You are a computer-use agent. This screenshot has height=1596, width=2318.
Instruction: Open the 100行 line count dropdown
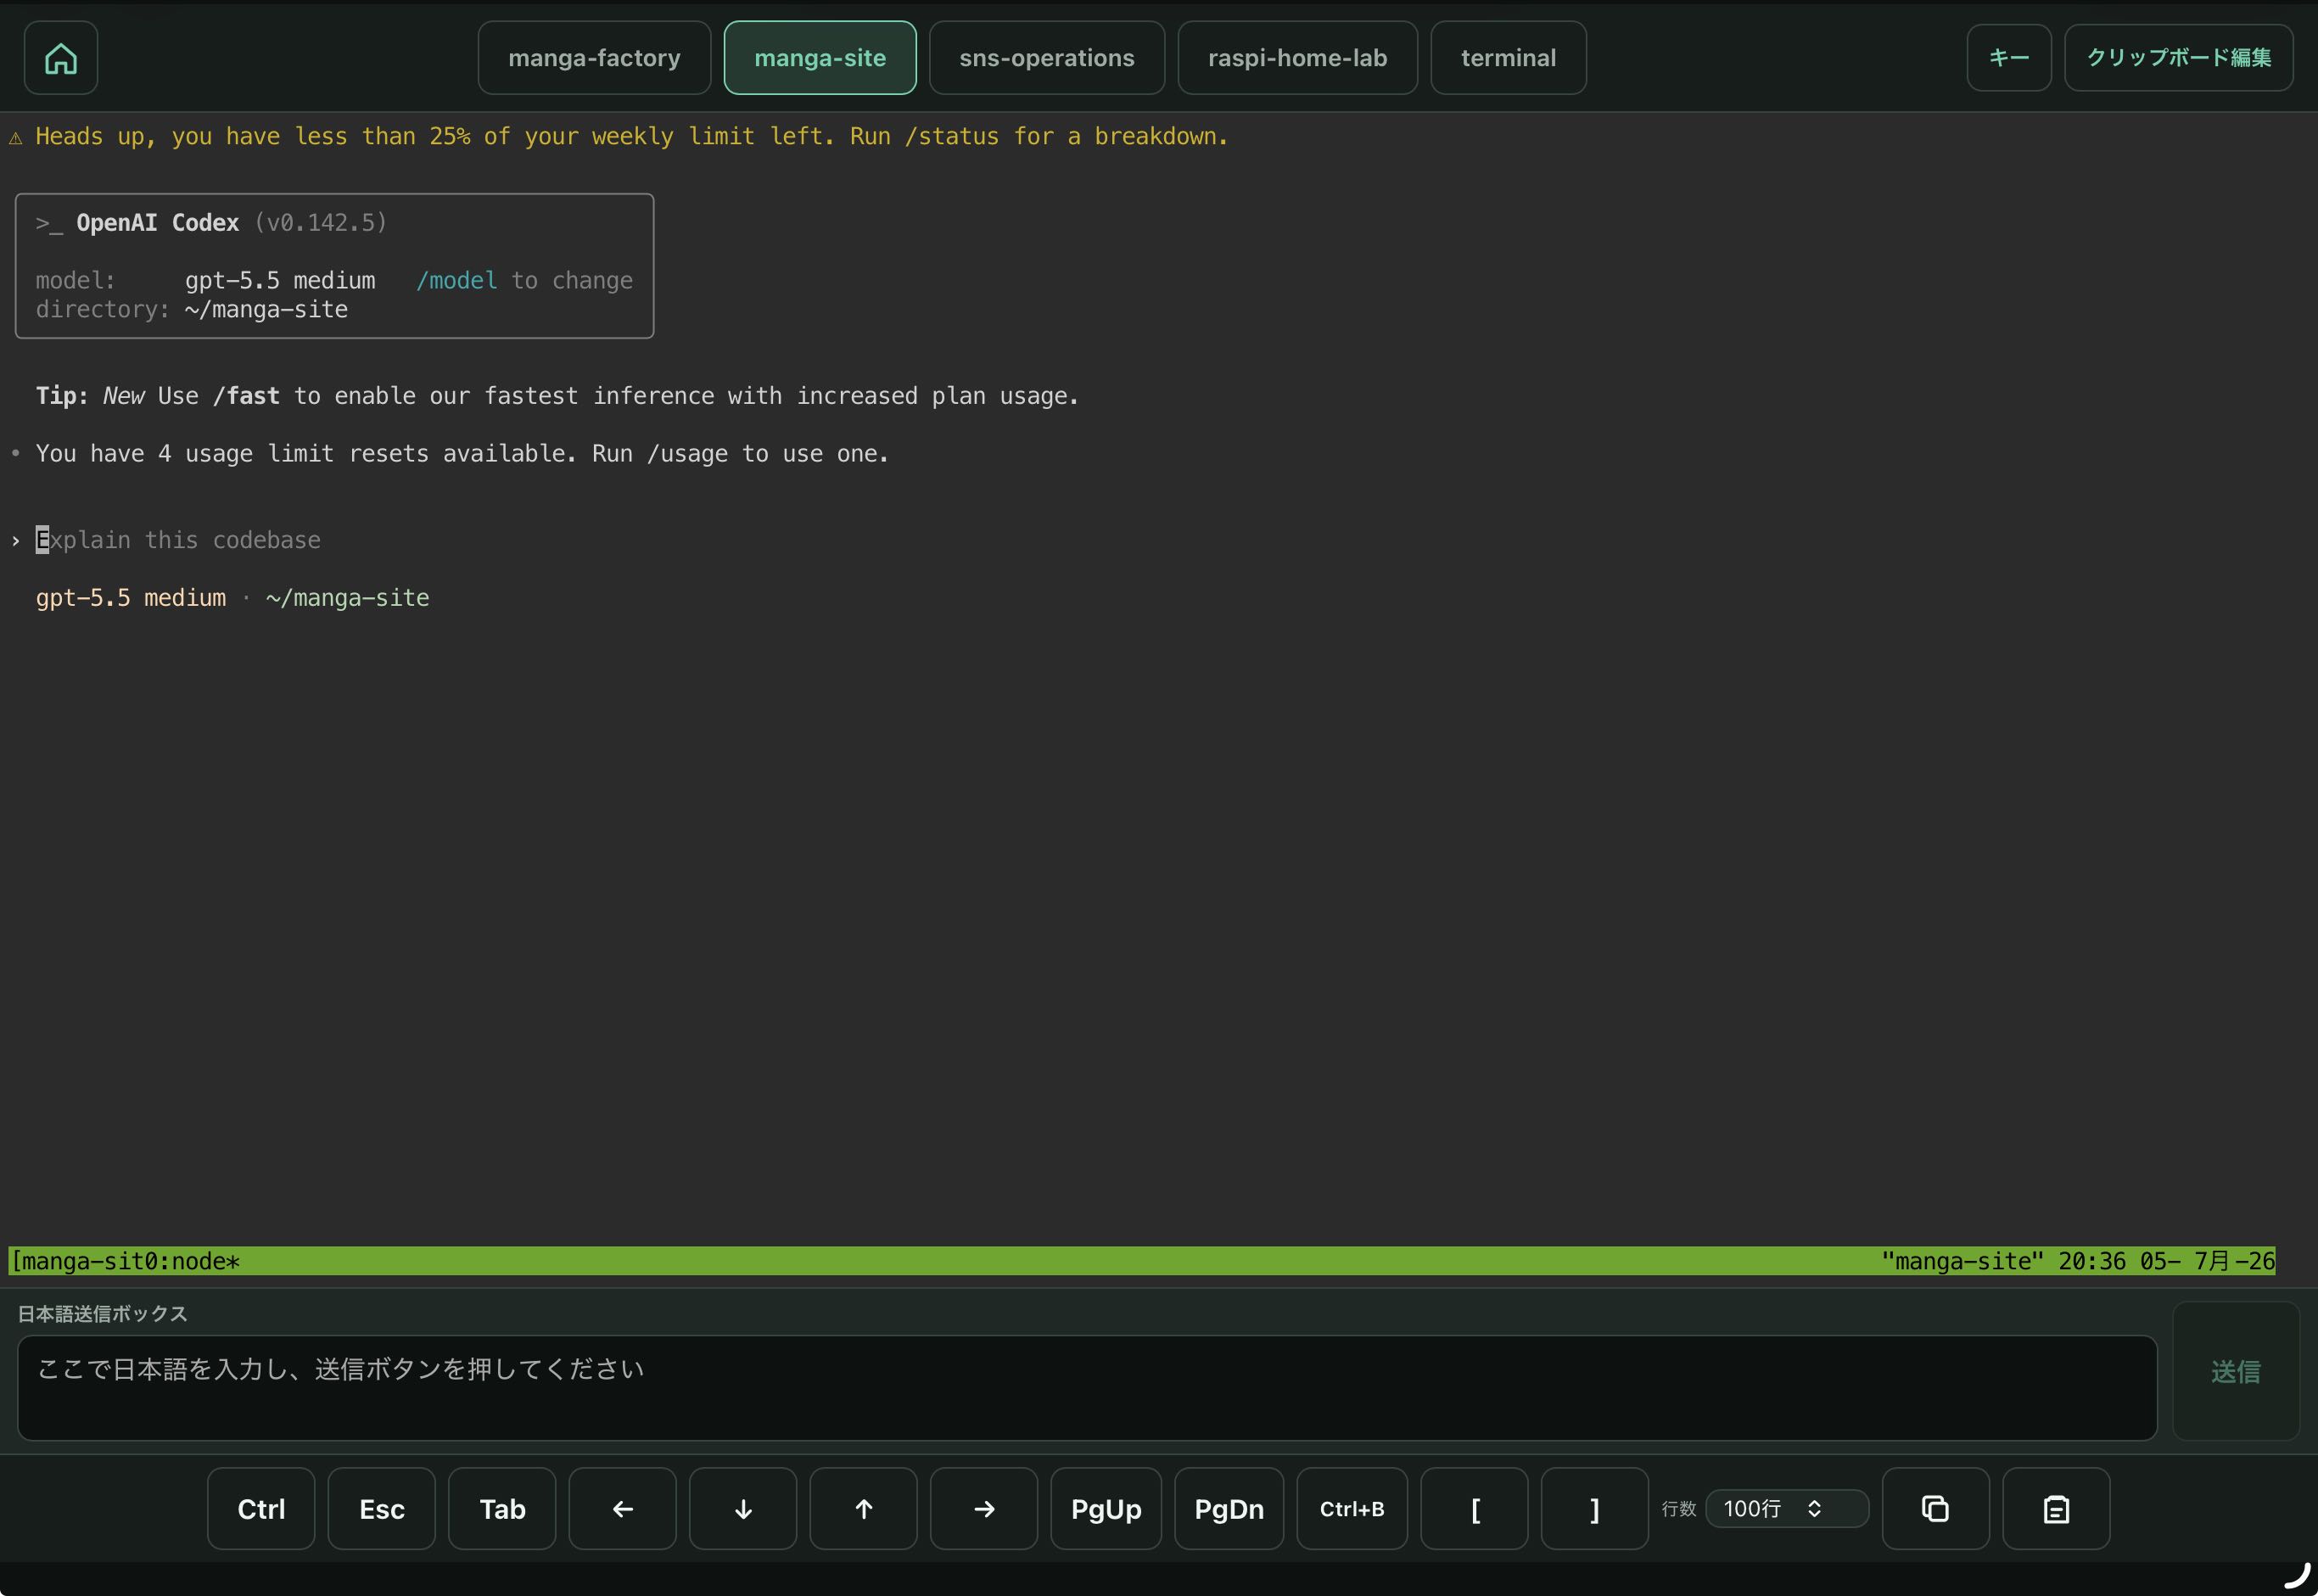coord(1787,1509)
